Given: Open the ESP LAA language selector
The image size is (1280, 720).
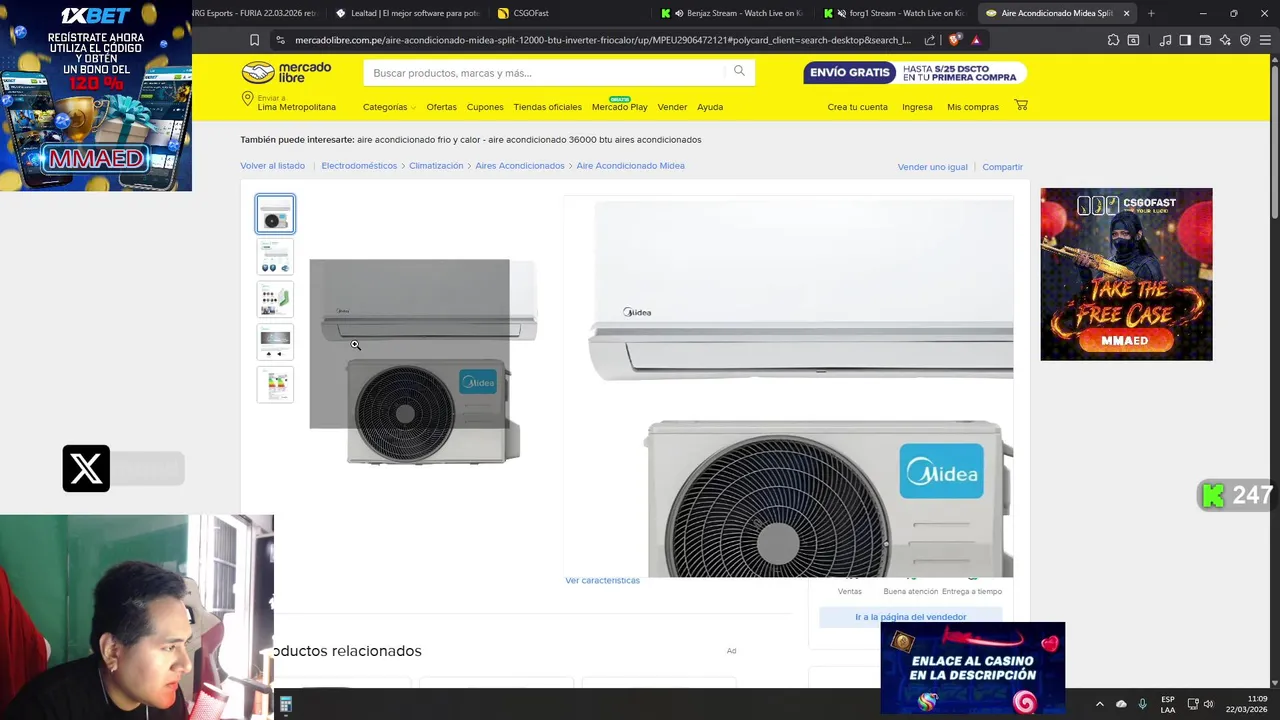Looking at the screenshot, I should [x=1168, y=704].
